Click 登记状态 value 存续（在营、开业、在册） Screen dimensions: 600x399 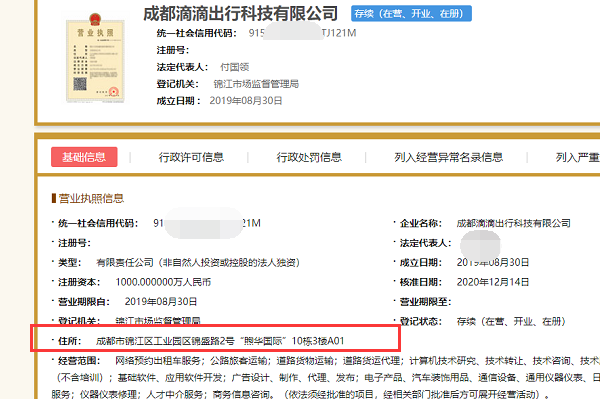[511, 321]
